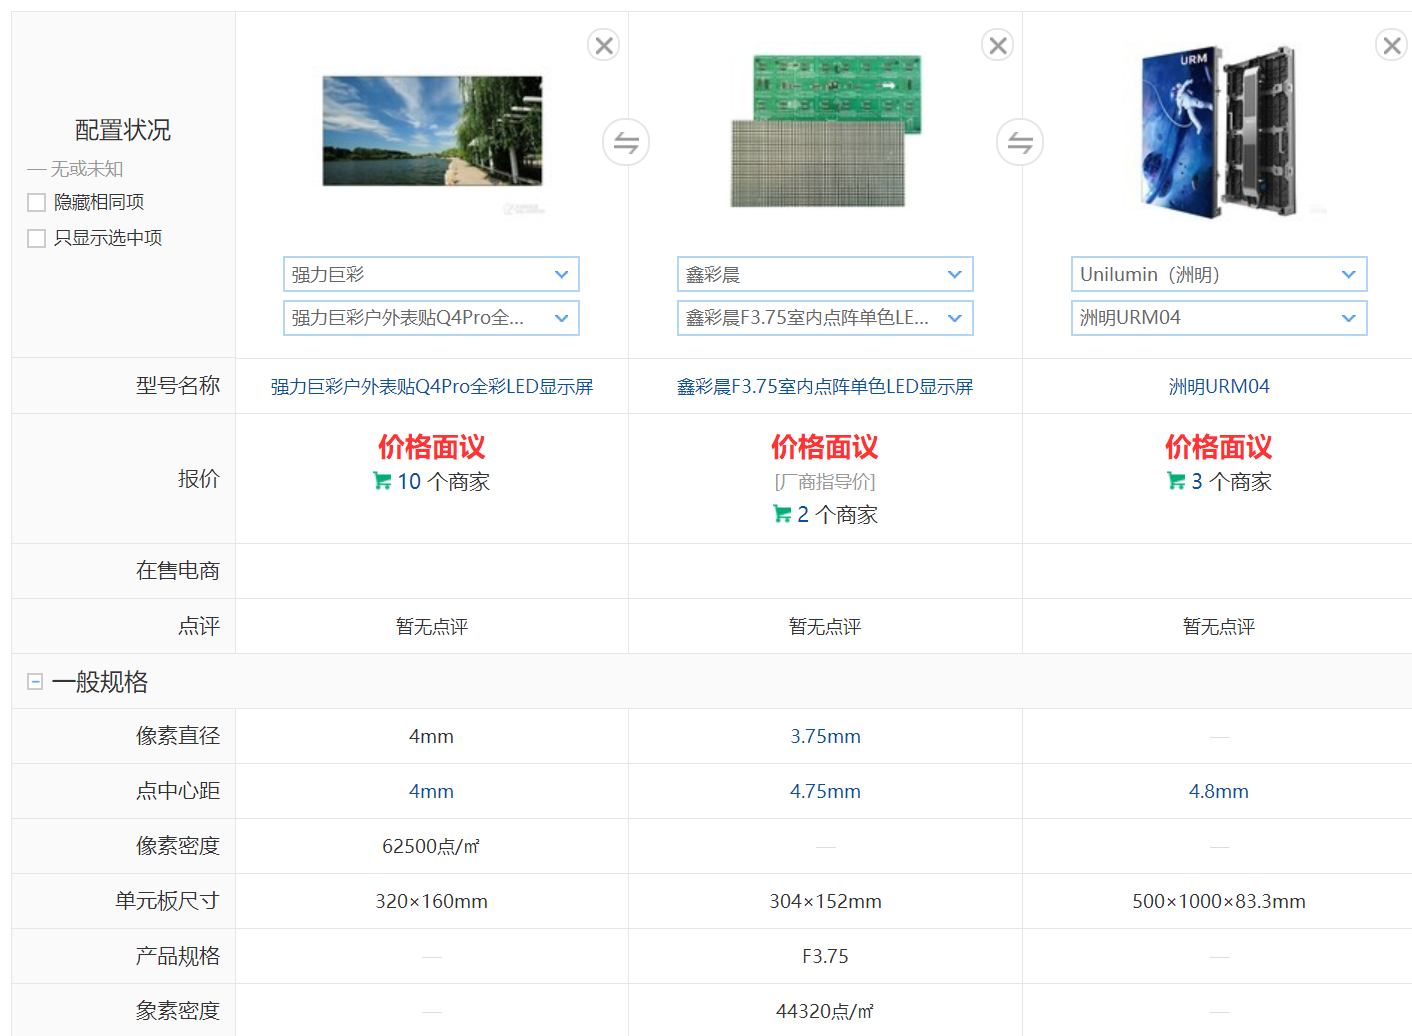Screen dimensions: 1412x1036
Task: Enable 只显示选中项 checkbox
Action: (x=37, y=238)
